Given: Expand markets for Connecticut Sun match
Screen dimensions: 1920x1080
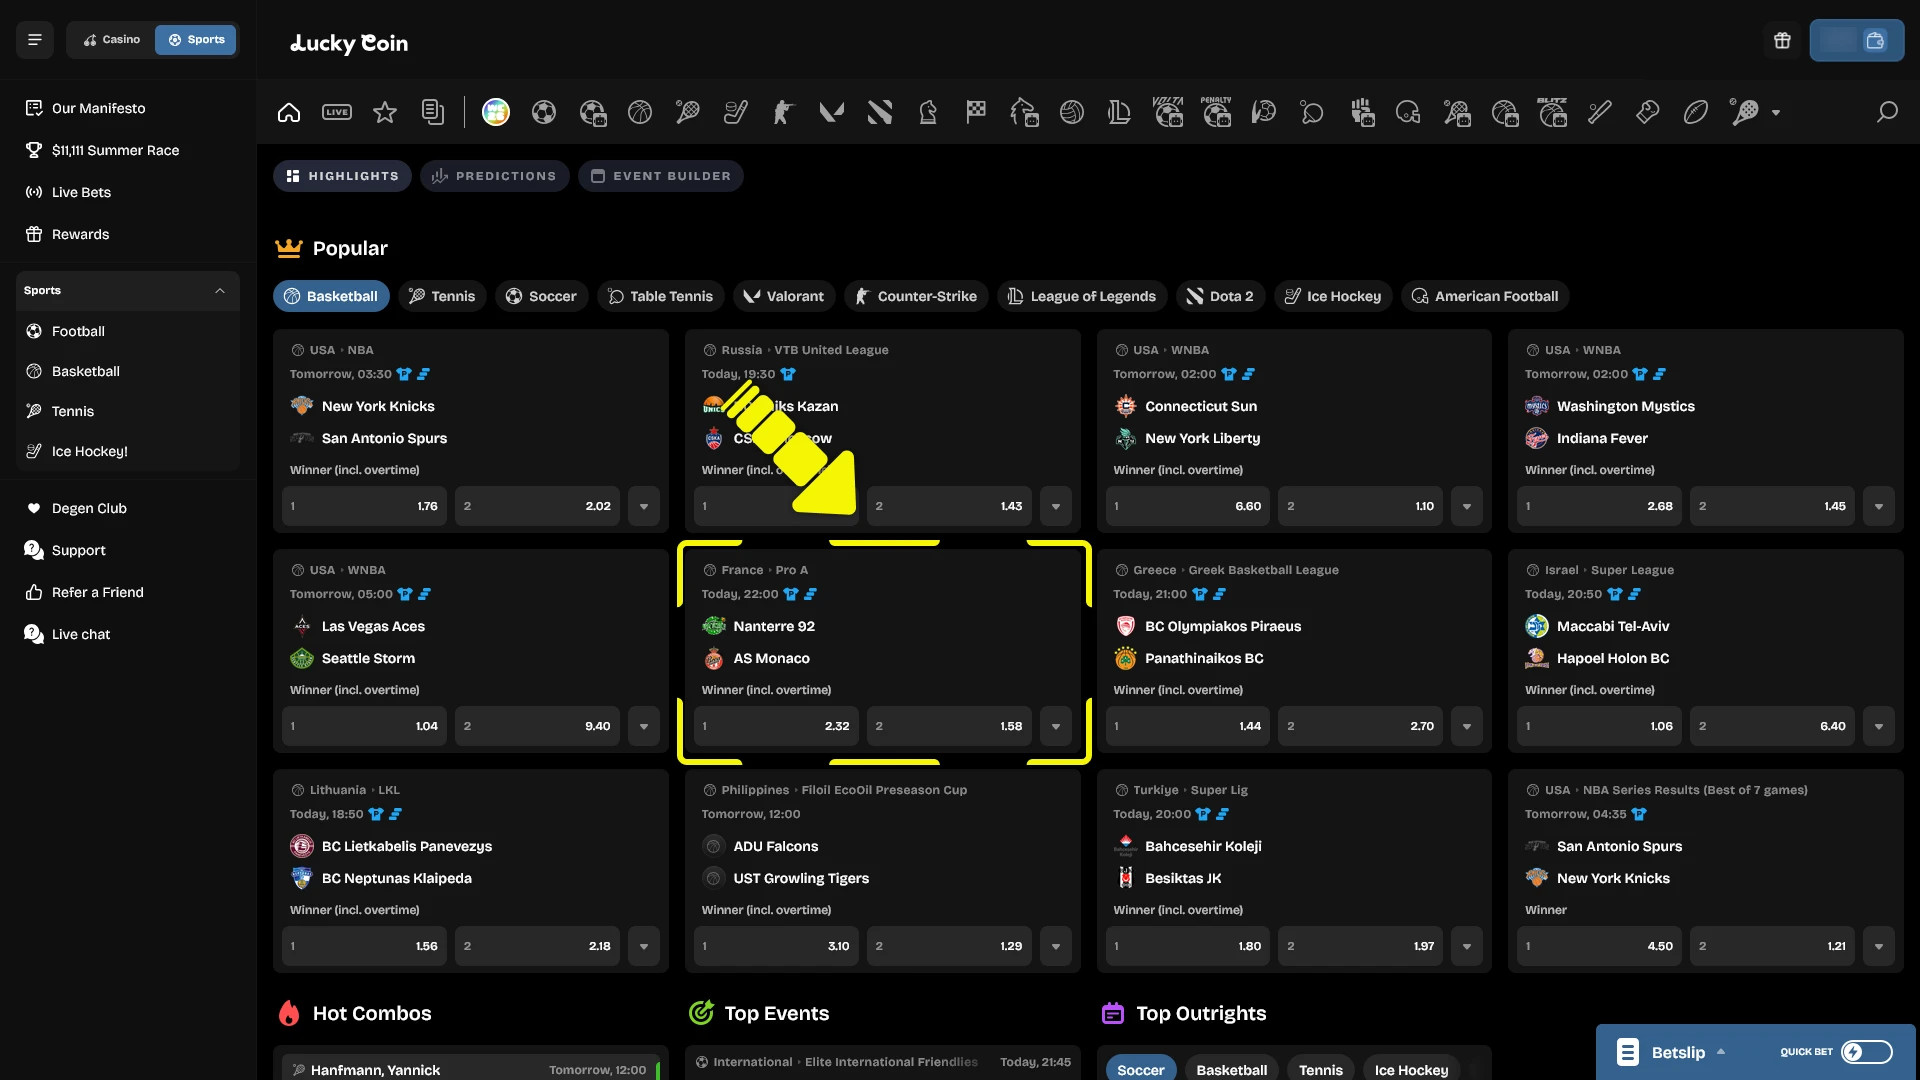Looking at the screenshot, I should (1467, 506).
